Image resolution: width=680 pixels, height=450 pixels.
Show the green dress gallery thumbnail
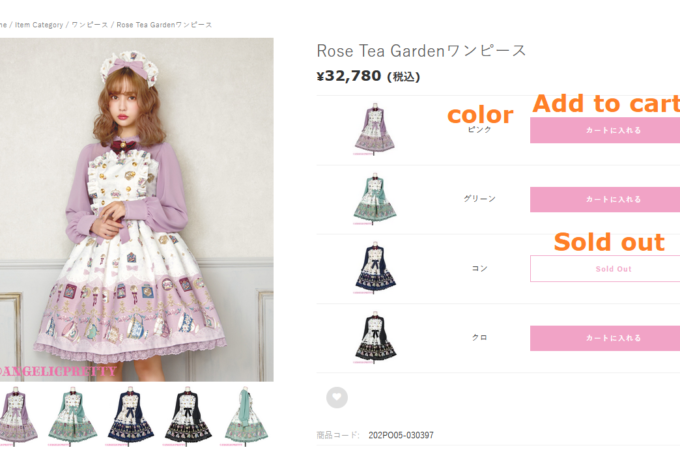(x=74, y=416)
